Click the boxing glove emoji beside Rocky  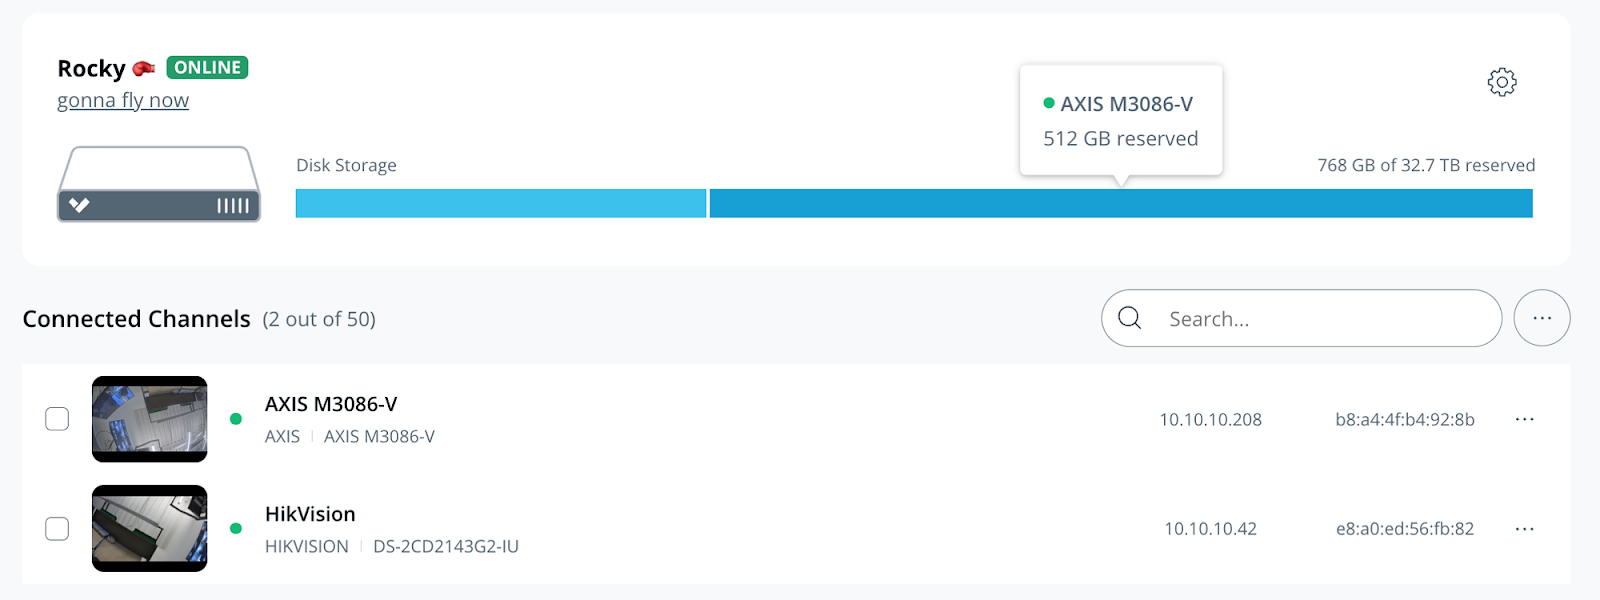pos(144,68)
